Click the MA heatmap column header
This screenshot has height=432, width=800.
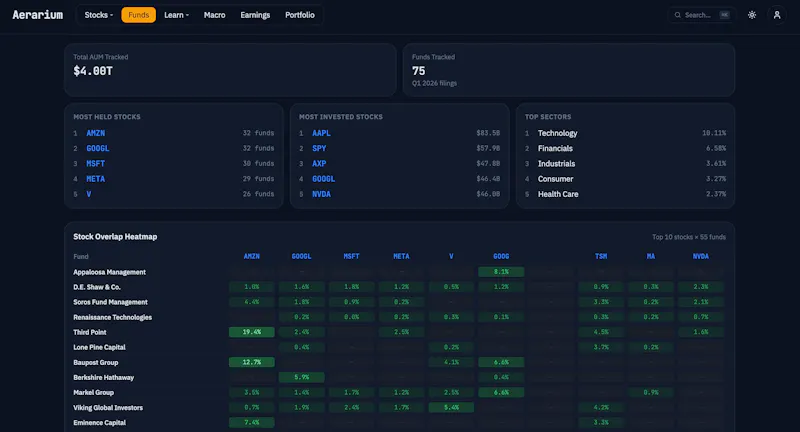coord(651,257)
